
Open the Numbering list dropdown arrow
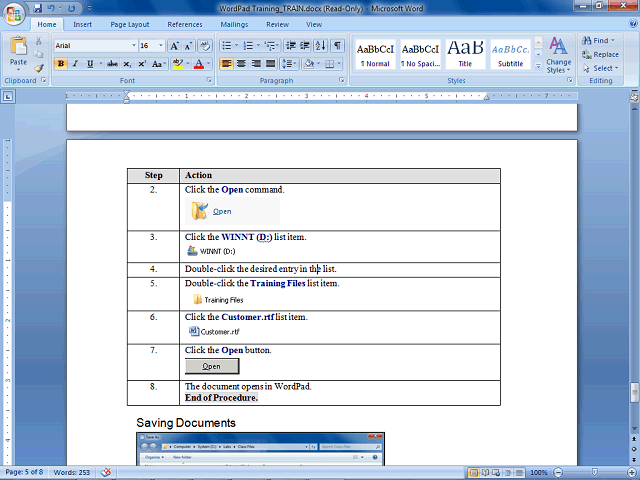click(x=258, y=46)
